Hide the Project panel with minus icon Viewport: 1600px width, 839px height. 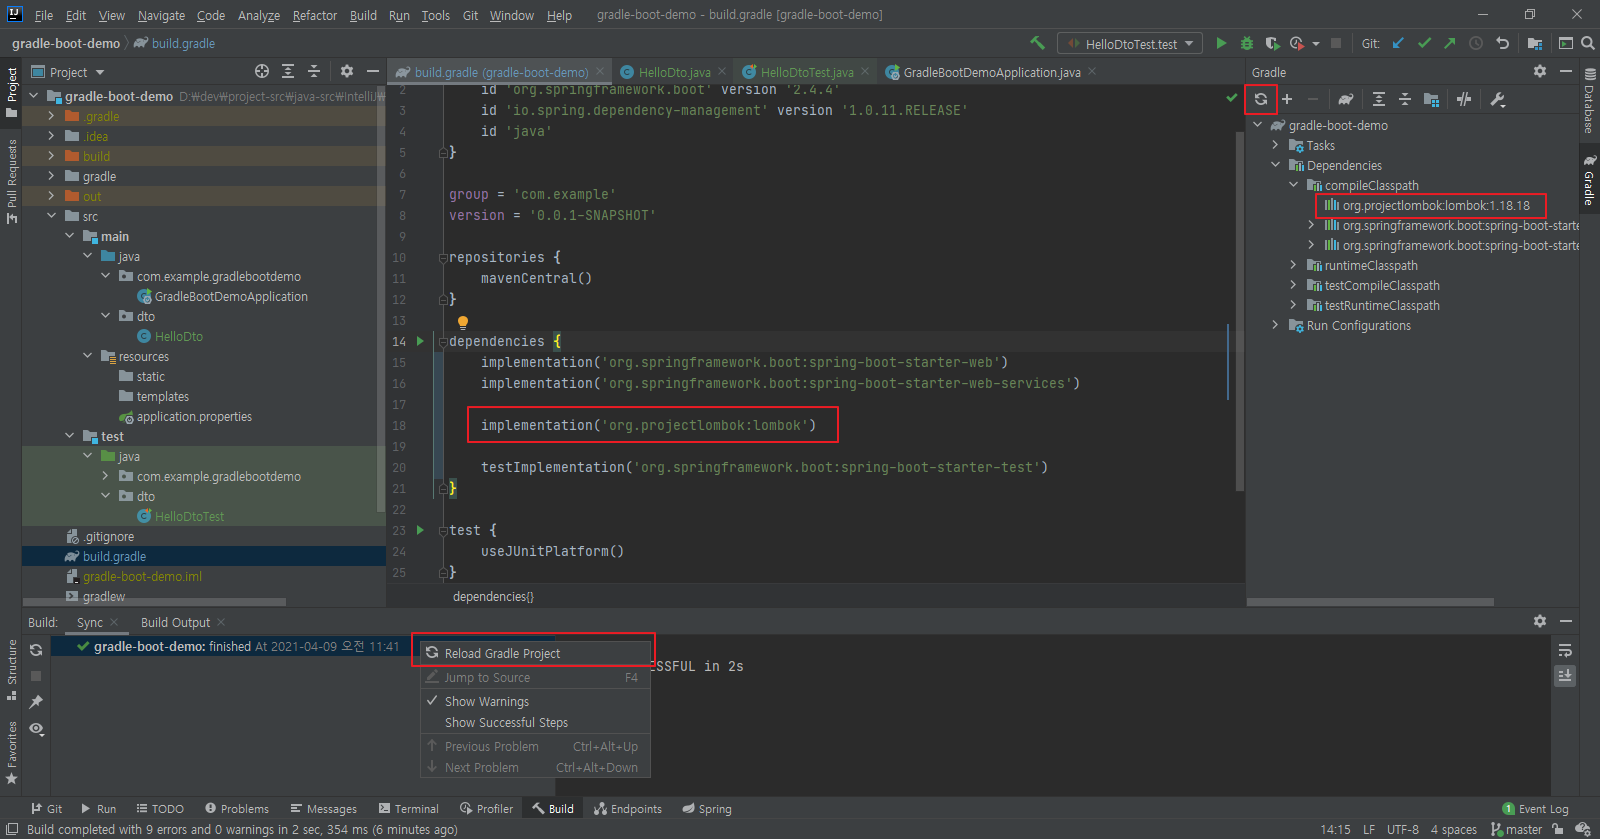[373, 71]
